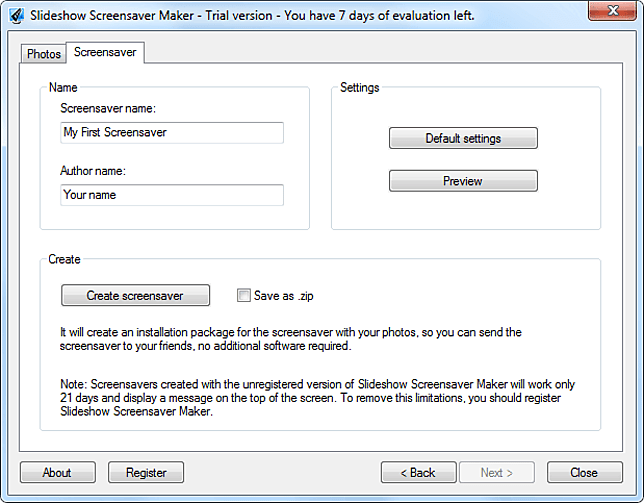Click the Settings group heading
Screen dimensions: 644x503
point(359,87)
